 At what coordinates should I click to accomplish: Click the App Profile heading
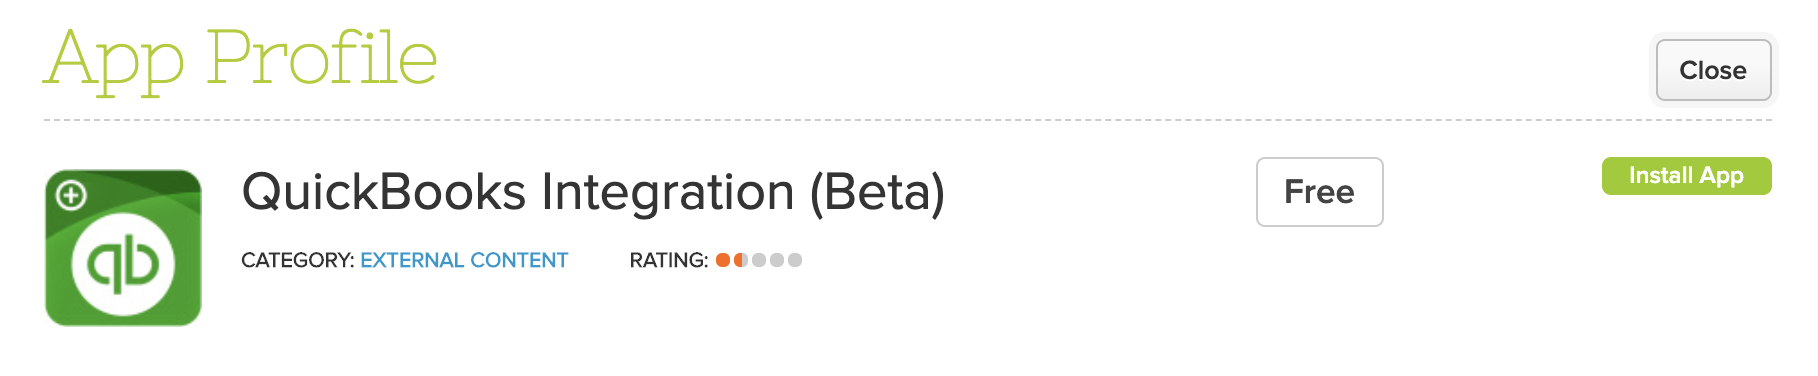(240, 60)
